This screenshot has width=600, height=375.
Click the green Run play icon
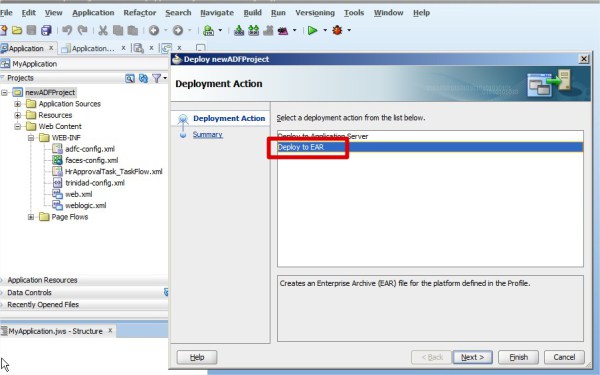click(313, 30)
